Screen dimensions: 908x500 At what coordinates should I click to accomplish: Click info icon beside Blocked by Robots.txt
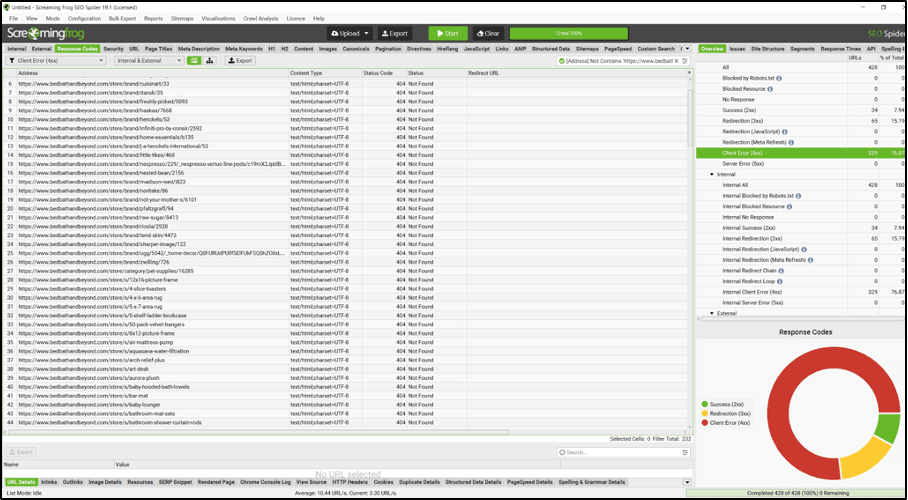coord(781,78)
